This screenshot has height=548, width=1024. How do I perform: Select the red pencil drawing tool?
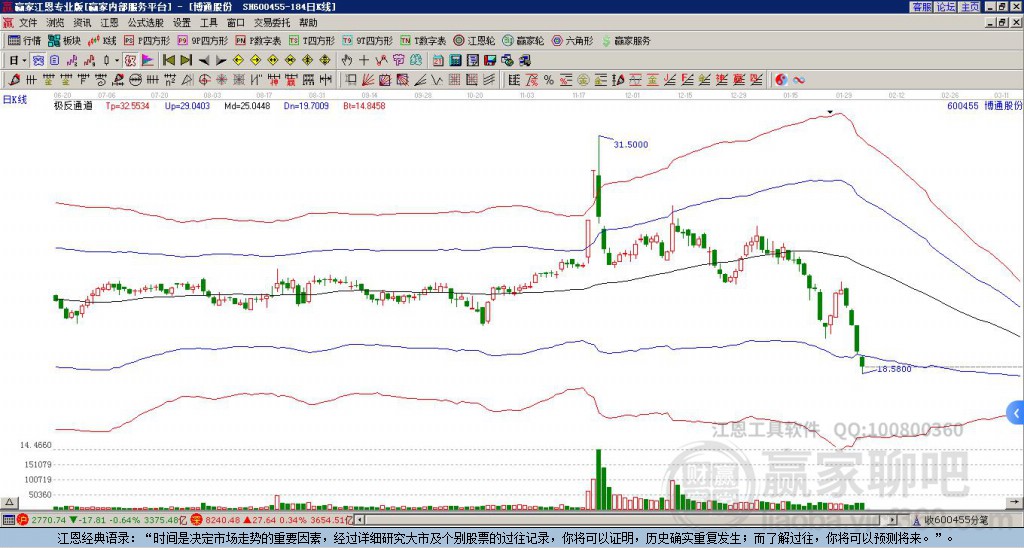tap(14, 80)
